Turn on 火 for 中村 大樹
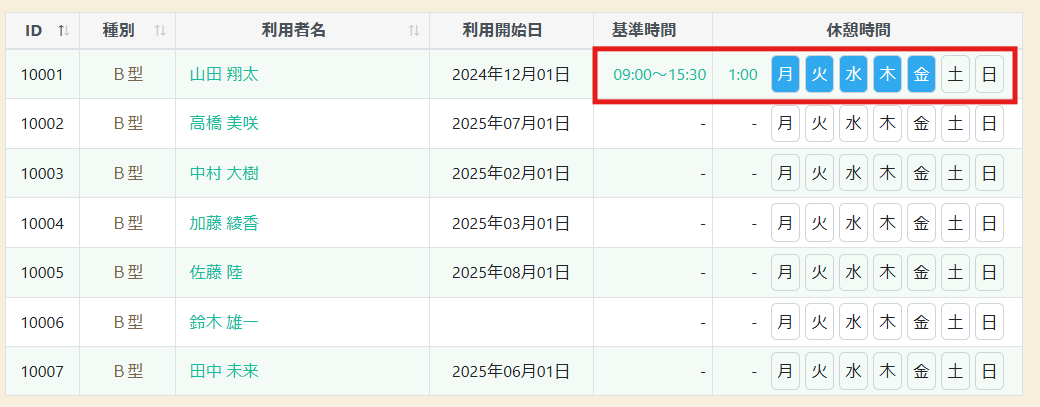Image resolution: width=1040 pixels, height=407 pixels. click(819, 173)
